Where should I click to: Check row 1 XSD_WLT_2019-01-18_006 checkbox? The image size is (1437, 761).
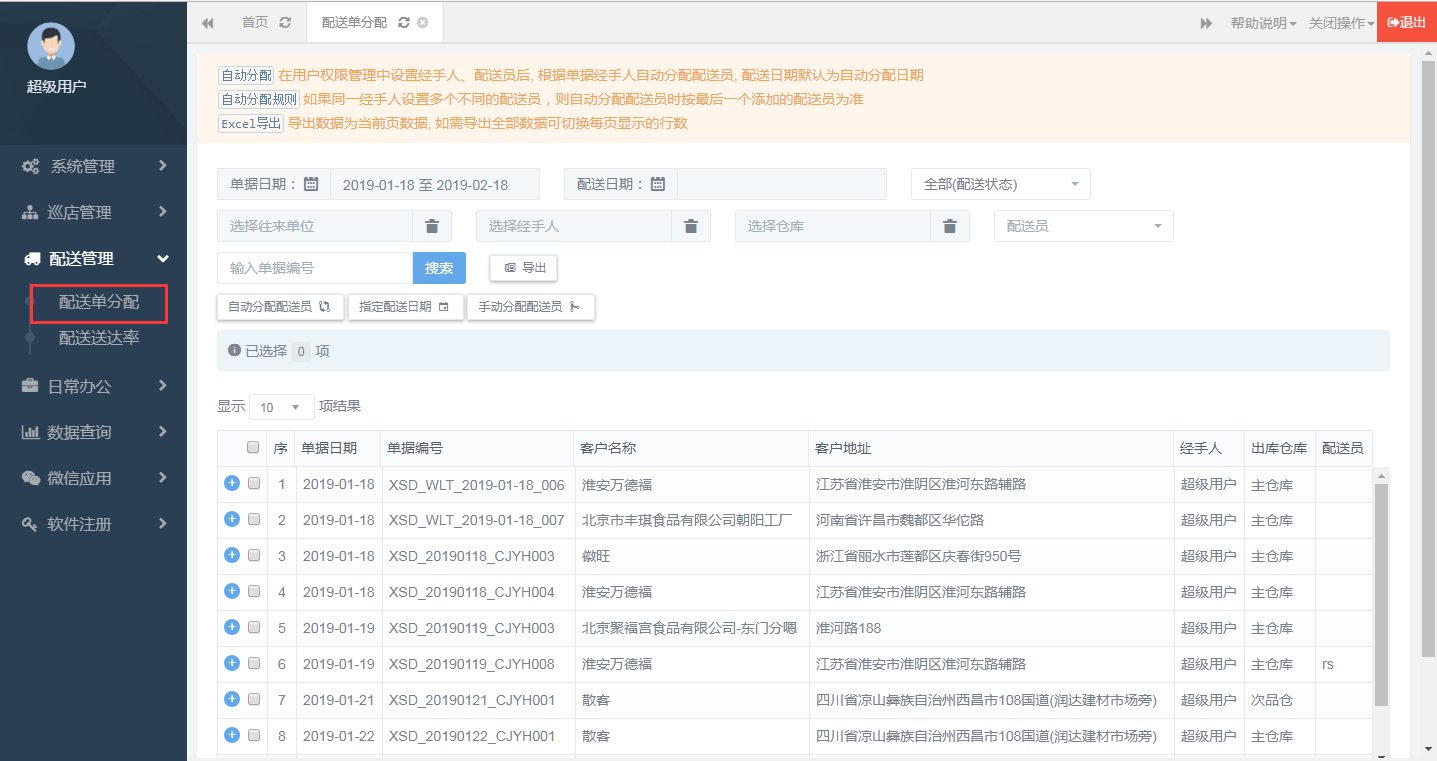[254, 483]
